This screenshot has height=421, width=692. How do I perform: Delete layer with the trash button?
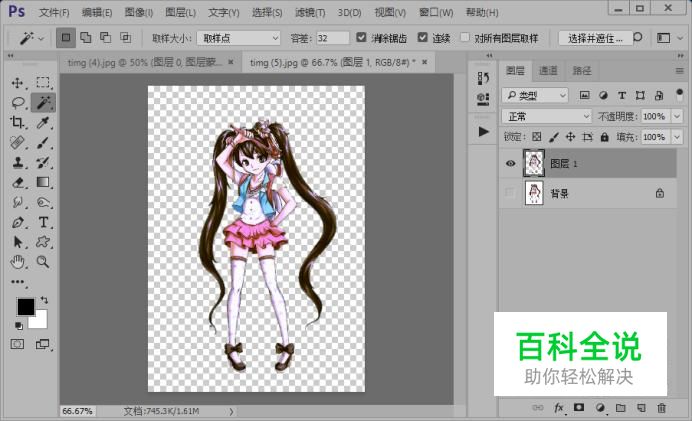point(662,407)
